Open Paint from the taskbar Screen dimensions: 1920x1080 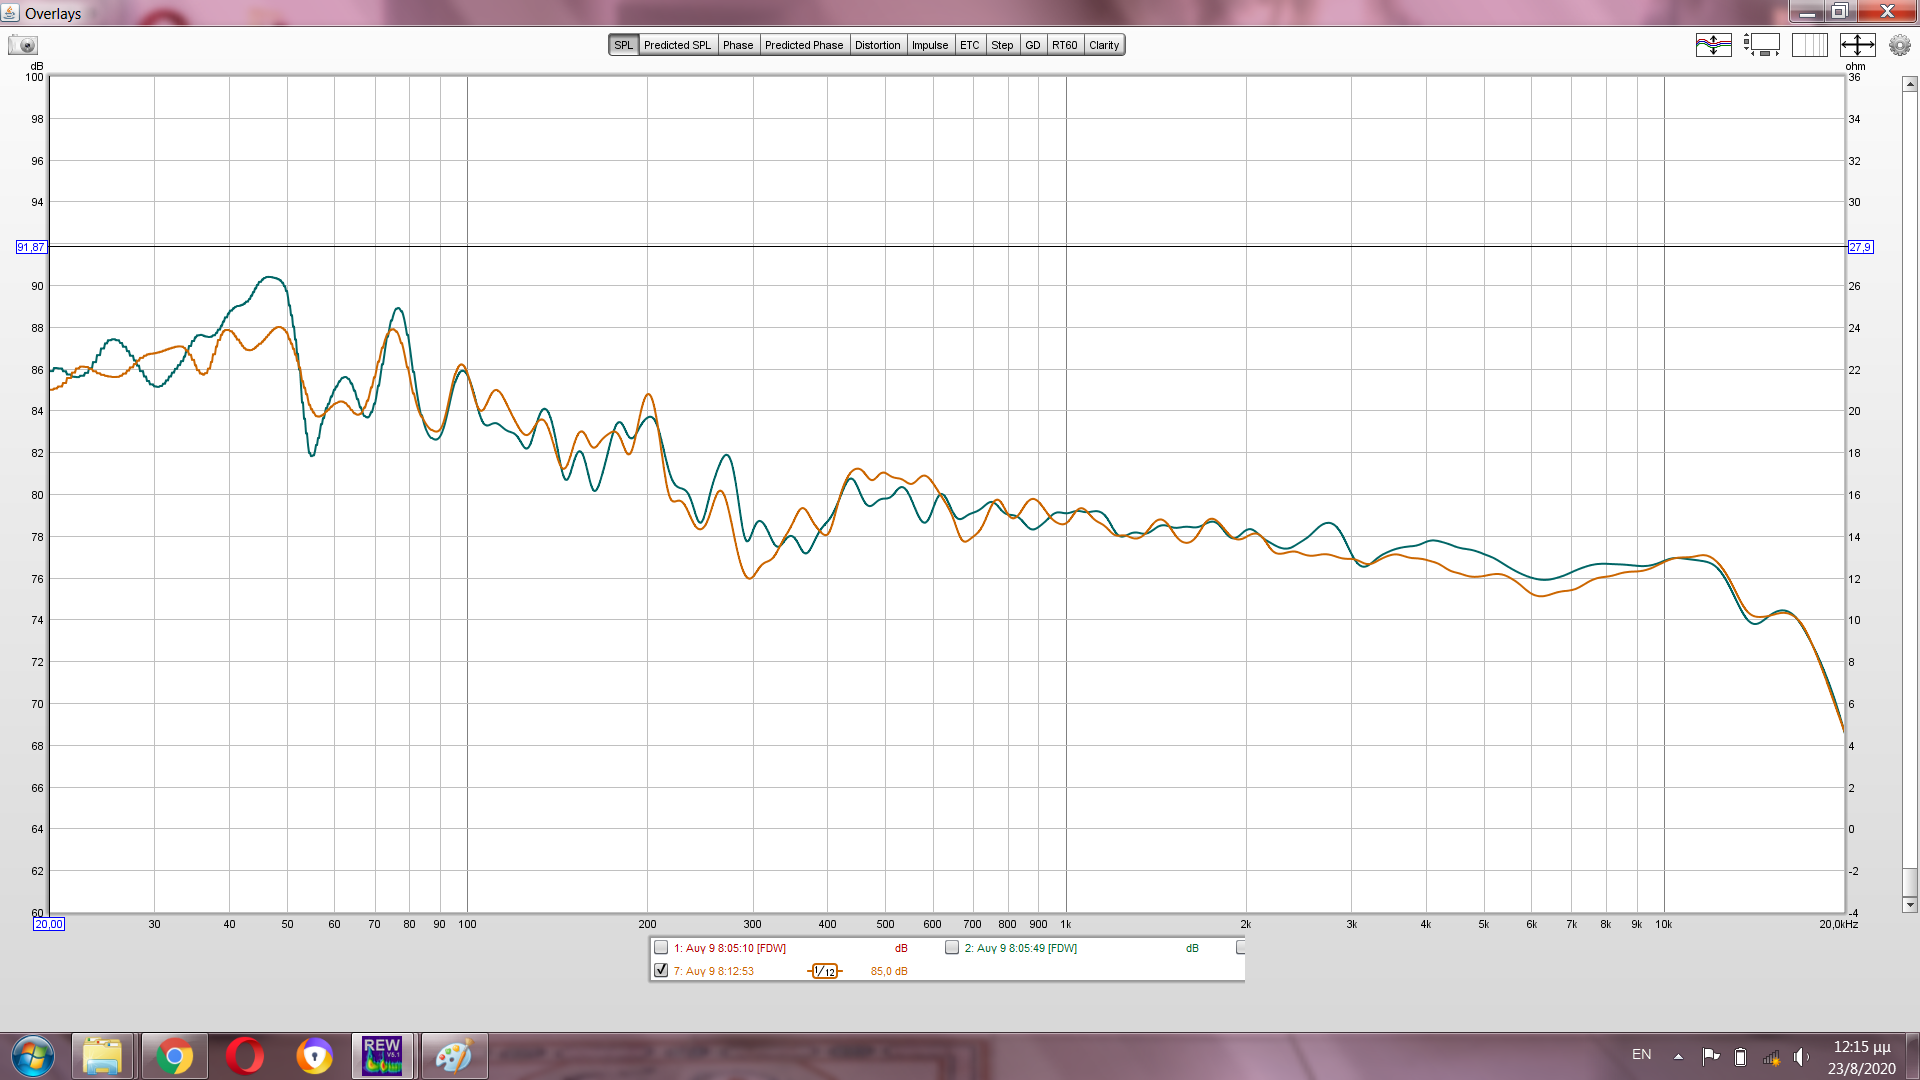pyautogui.click(x=453, y=1056)
